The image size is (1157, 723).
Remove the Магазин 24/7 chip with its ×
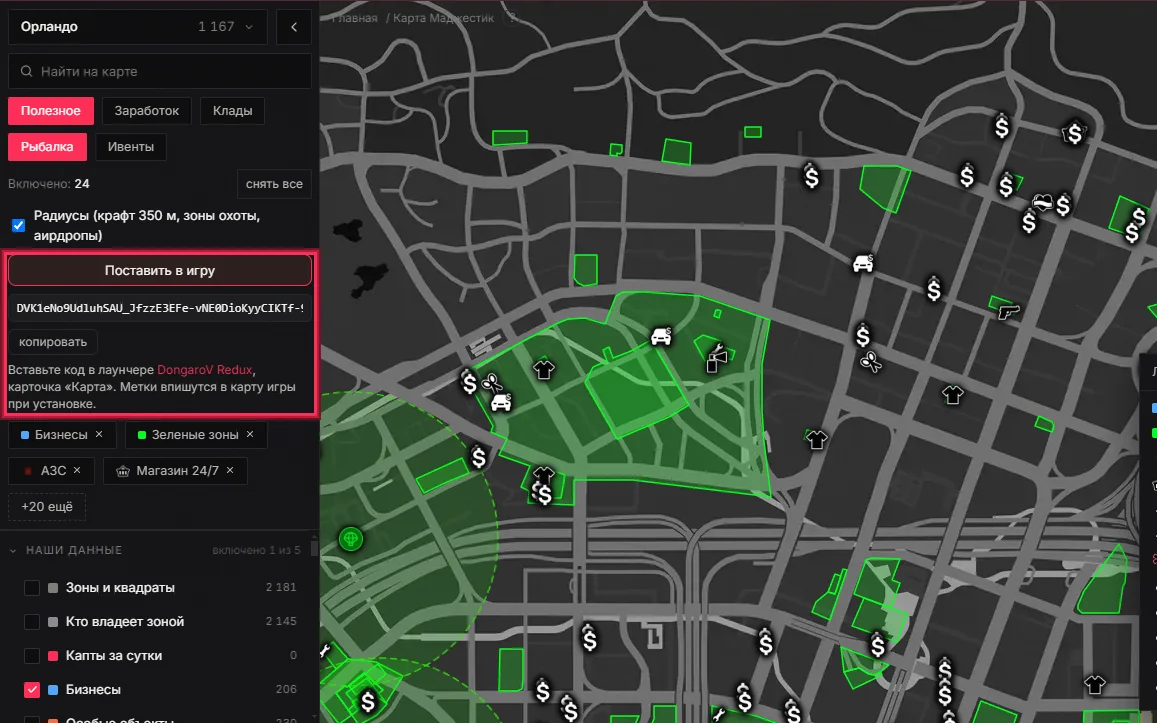point(230,470)
